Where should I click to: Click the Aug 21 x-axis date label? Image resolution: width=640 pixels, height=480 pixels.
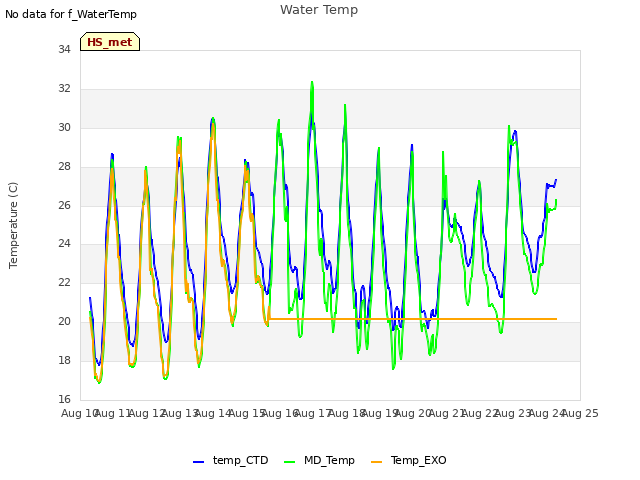[x=447, y=413]
